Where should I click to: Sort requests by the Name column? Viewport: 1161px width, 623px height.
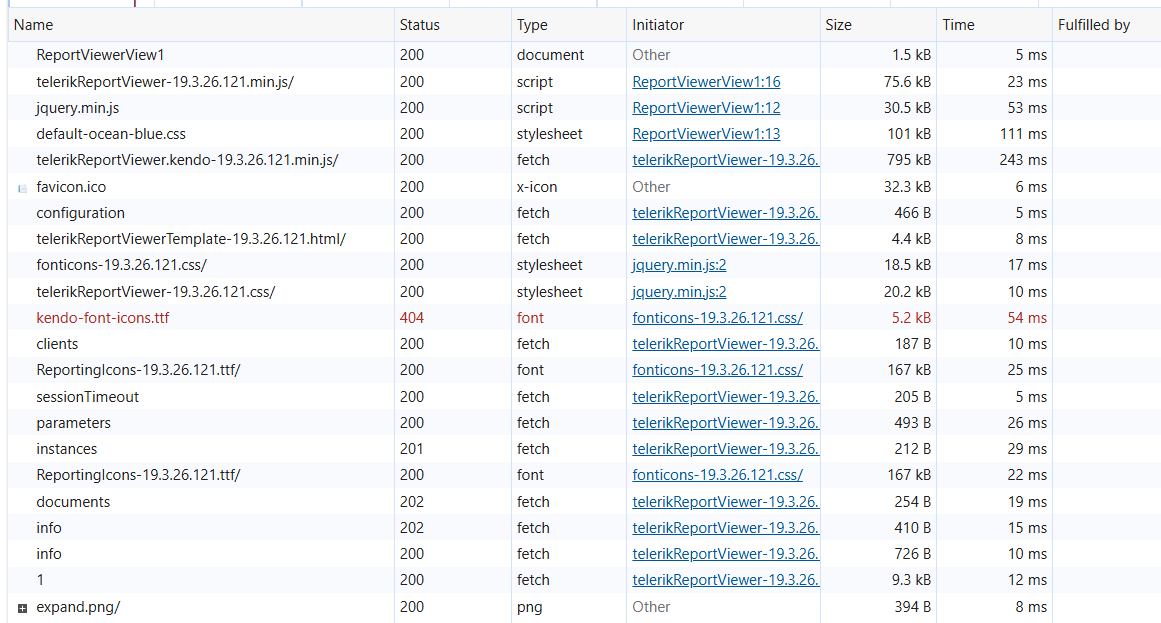coord(34,25)
